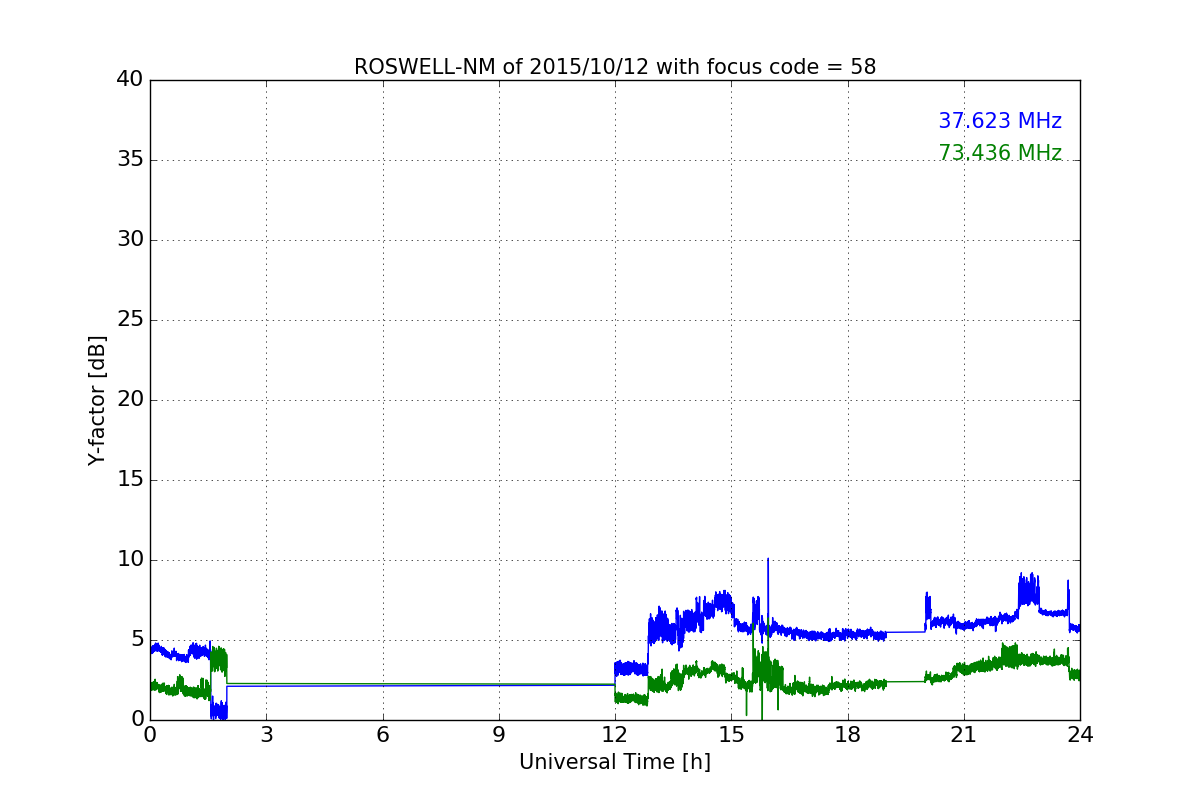Viewport: 1200px width, 800px height.
Task: Click the x-axis tick label 3
Action: click(266, 735)
